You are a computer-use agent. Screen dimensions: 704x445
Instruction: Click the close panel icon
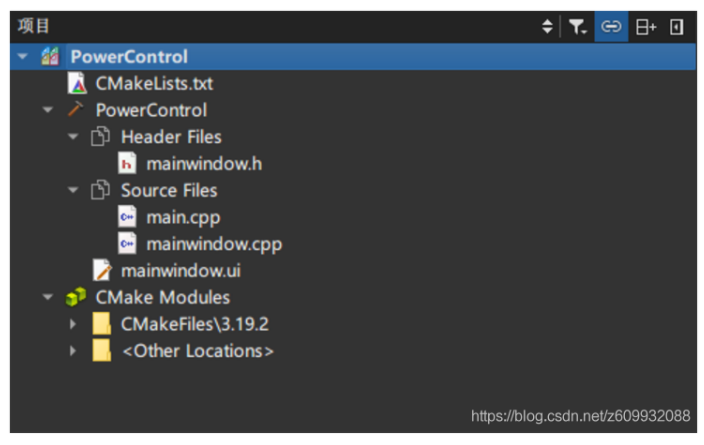click(x=677, y=27)
